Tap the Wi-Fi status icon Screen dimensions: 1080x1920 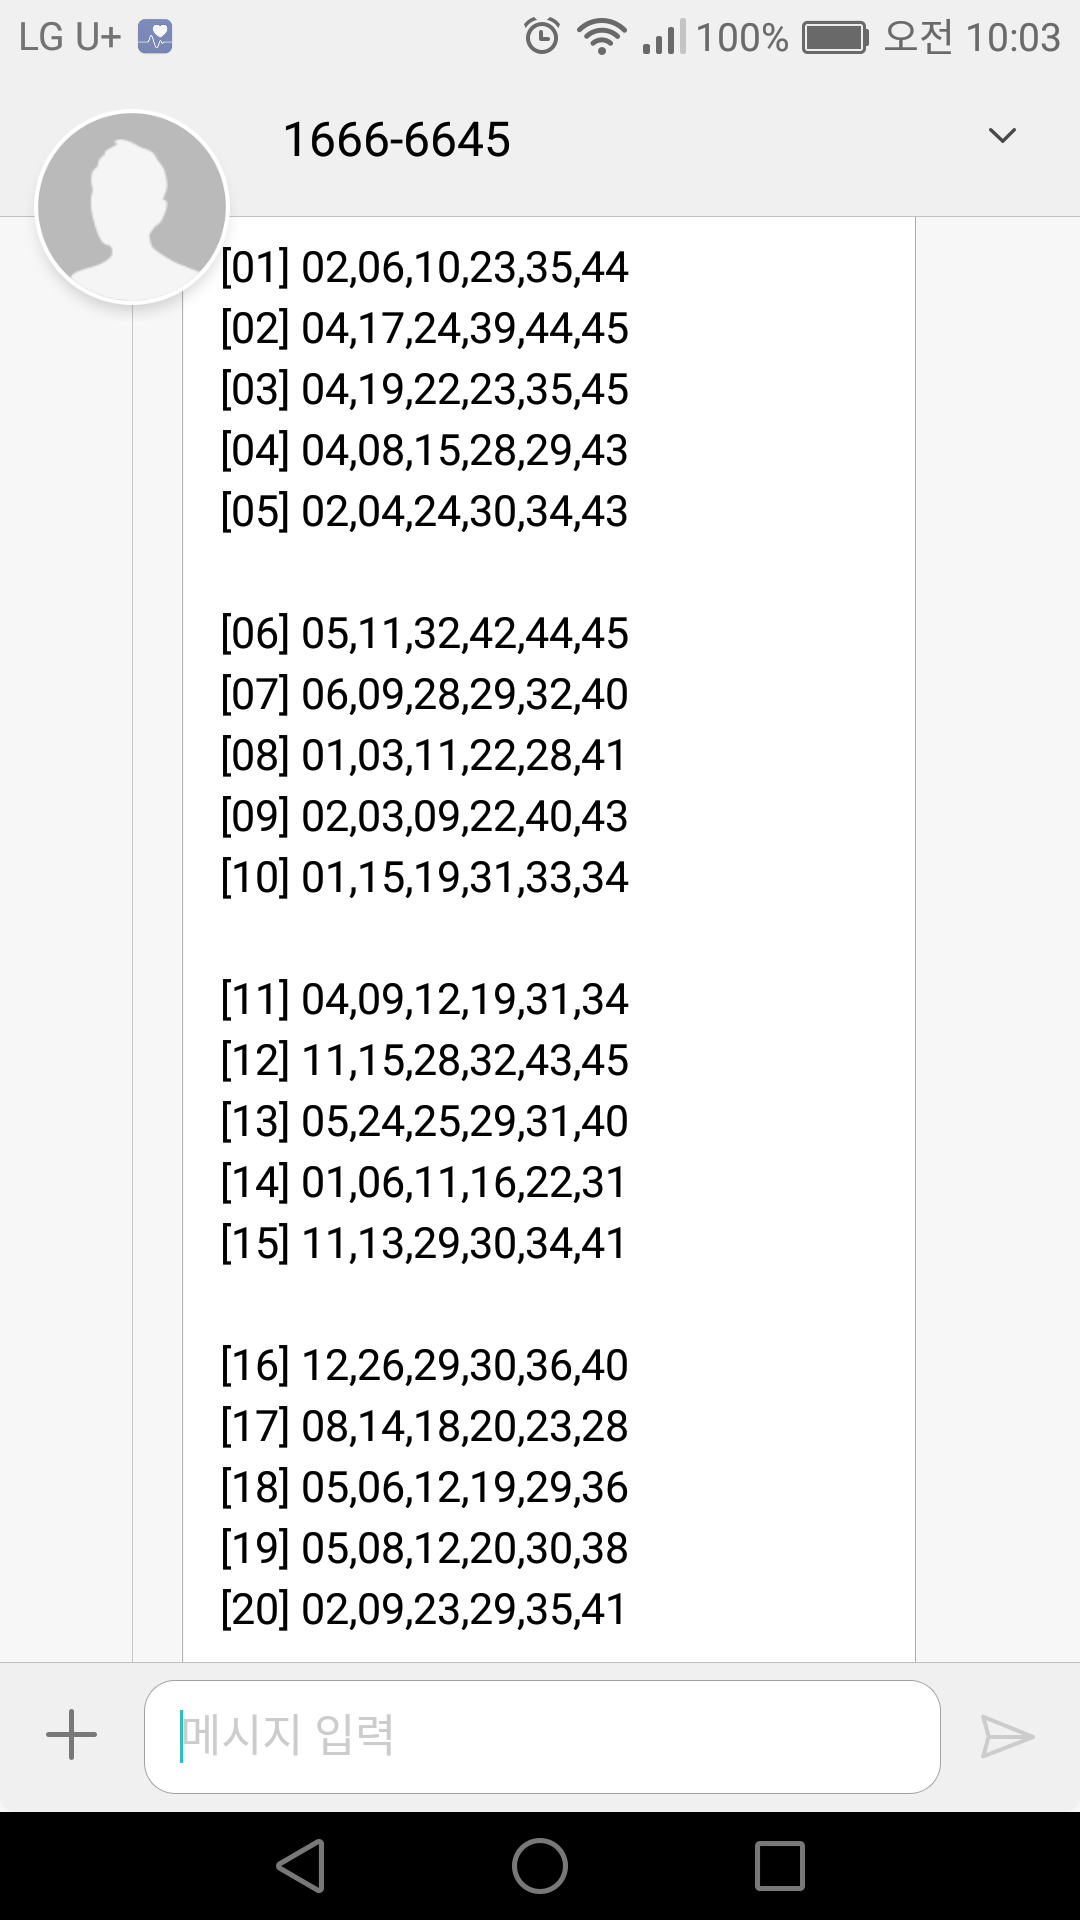click(601, 37)
